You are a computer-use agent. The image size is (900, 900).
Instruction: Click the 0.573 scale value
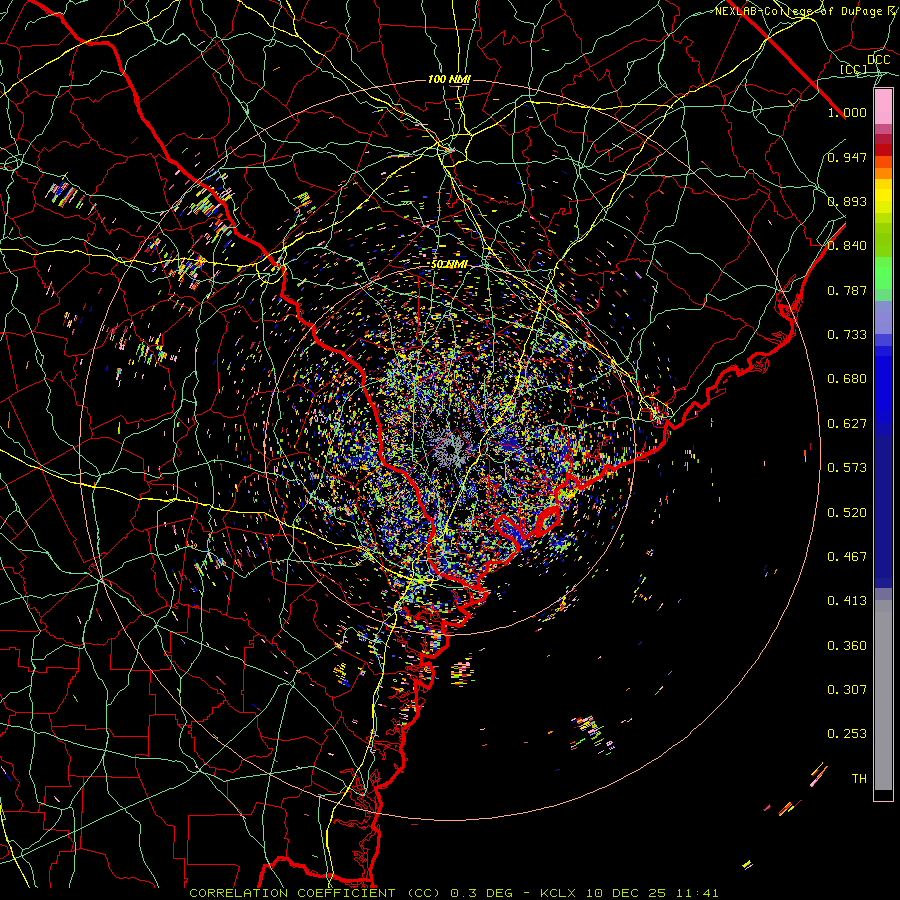tap(847, 468)
